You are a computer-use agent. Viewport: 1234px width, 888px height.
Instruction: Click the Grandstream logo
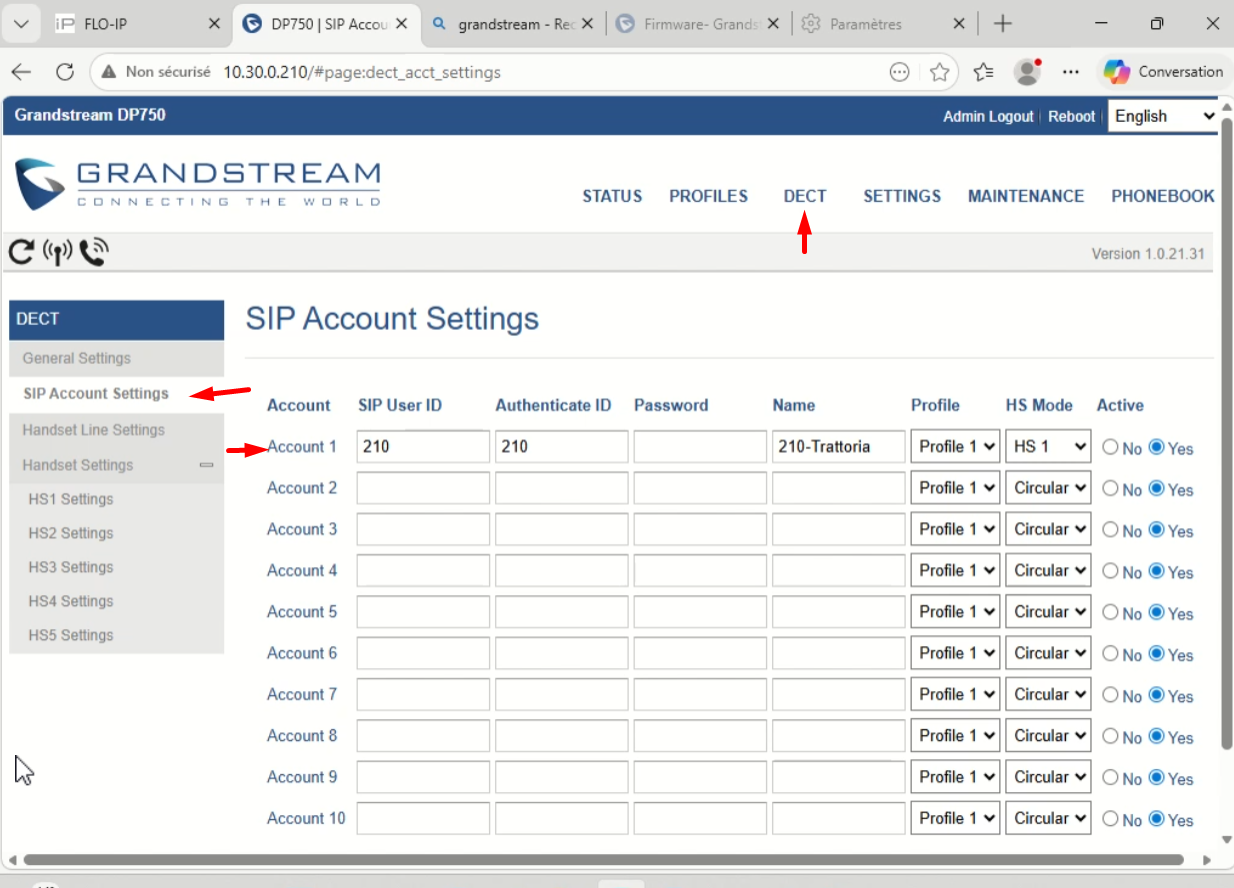198,182
